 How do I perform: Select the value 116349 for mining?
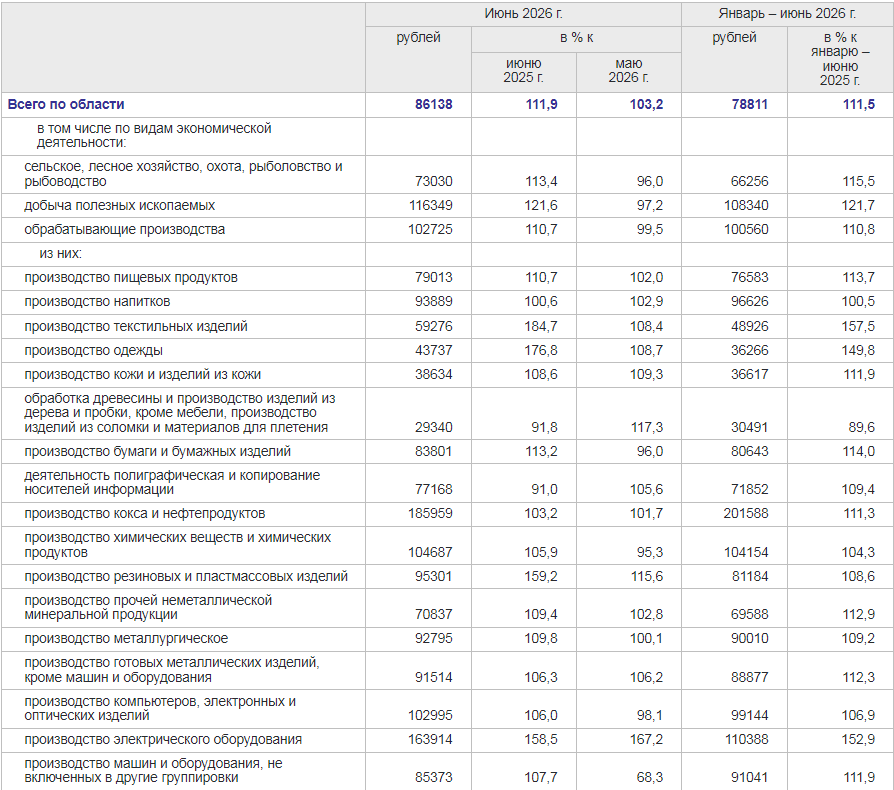point(430,205)
